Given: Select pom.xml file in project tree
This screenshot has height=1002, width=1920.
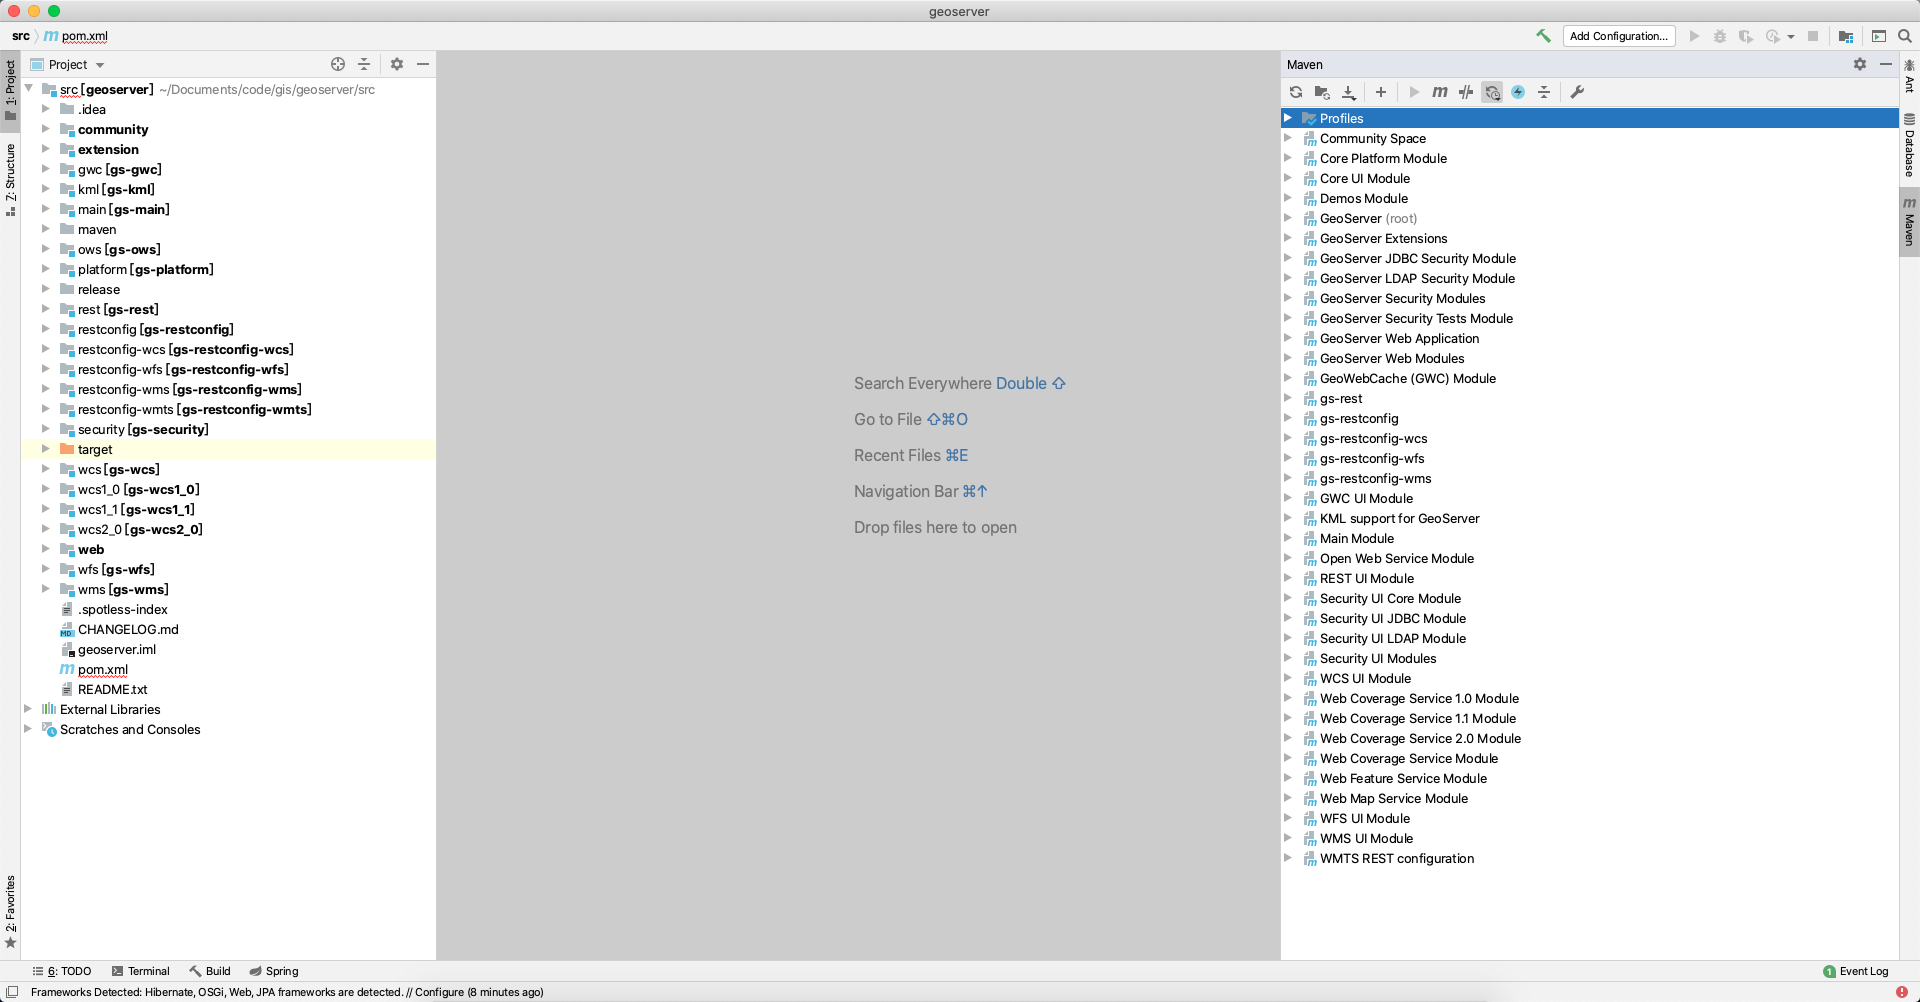Looking at the screenshot, I should pyautogui.click(x=103, y=669).
